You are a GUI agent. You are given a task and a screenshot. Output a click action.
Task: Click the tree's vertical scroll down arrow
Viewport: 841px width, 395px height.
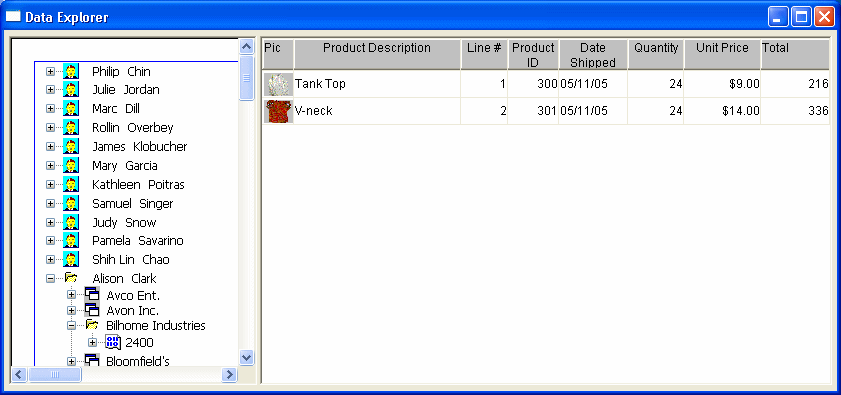[247, 357]
